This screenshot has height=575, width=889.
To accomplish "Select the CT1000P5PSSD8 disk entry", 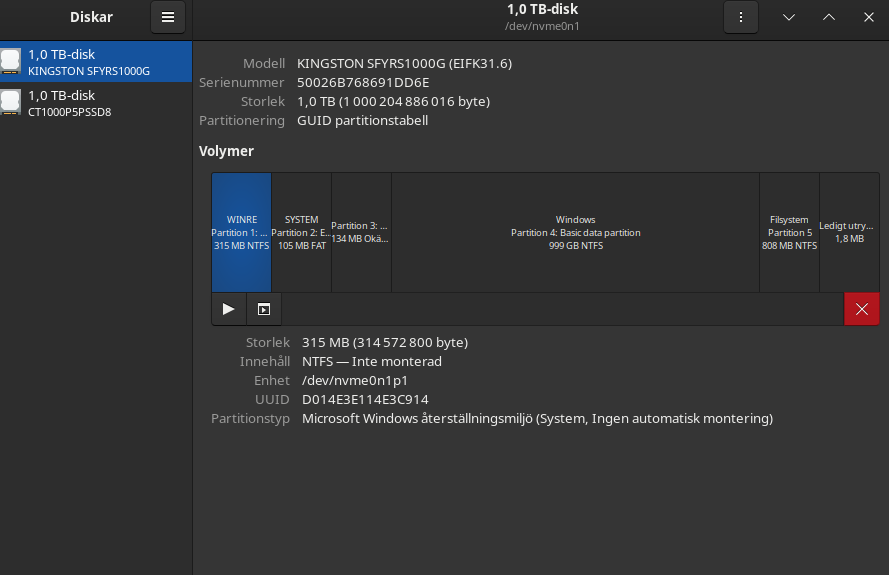I will (96, 103).
